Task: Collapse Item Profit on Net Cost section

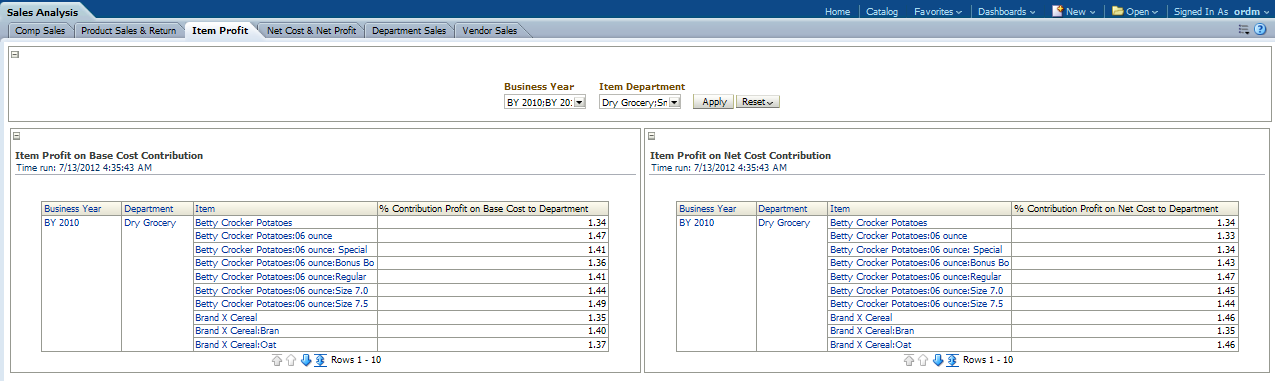Action: 651,136
